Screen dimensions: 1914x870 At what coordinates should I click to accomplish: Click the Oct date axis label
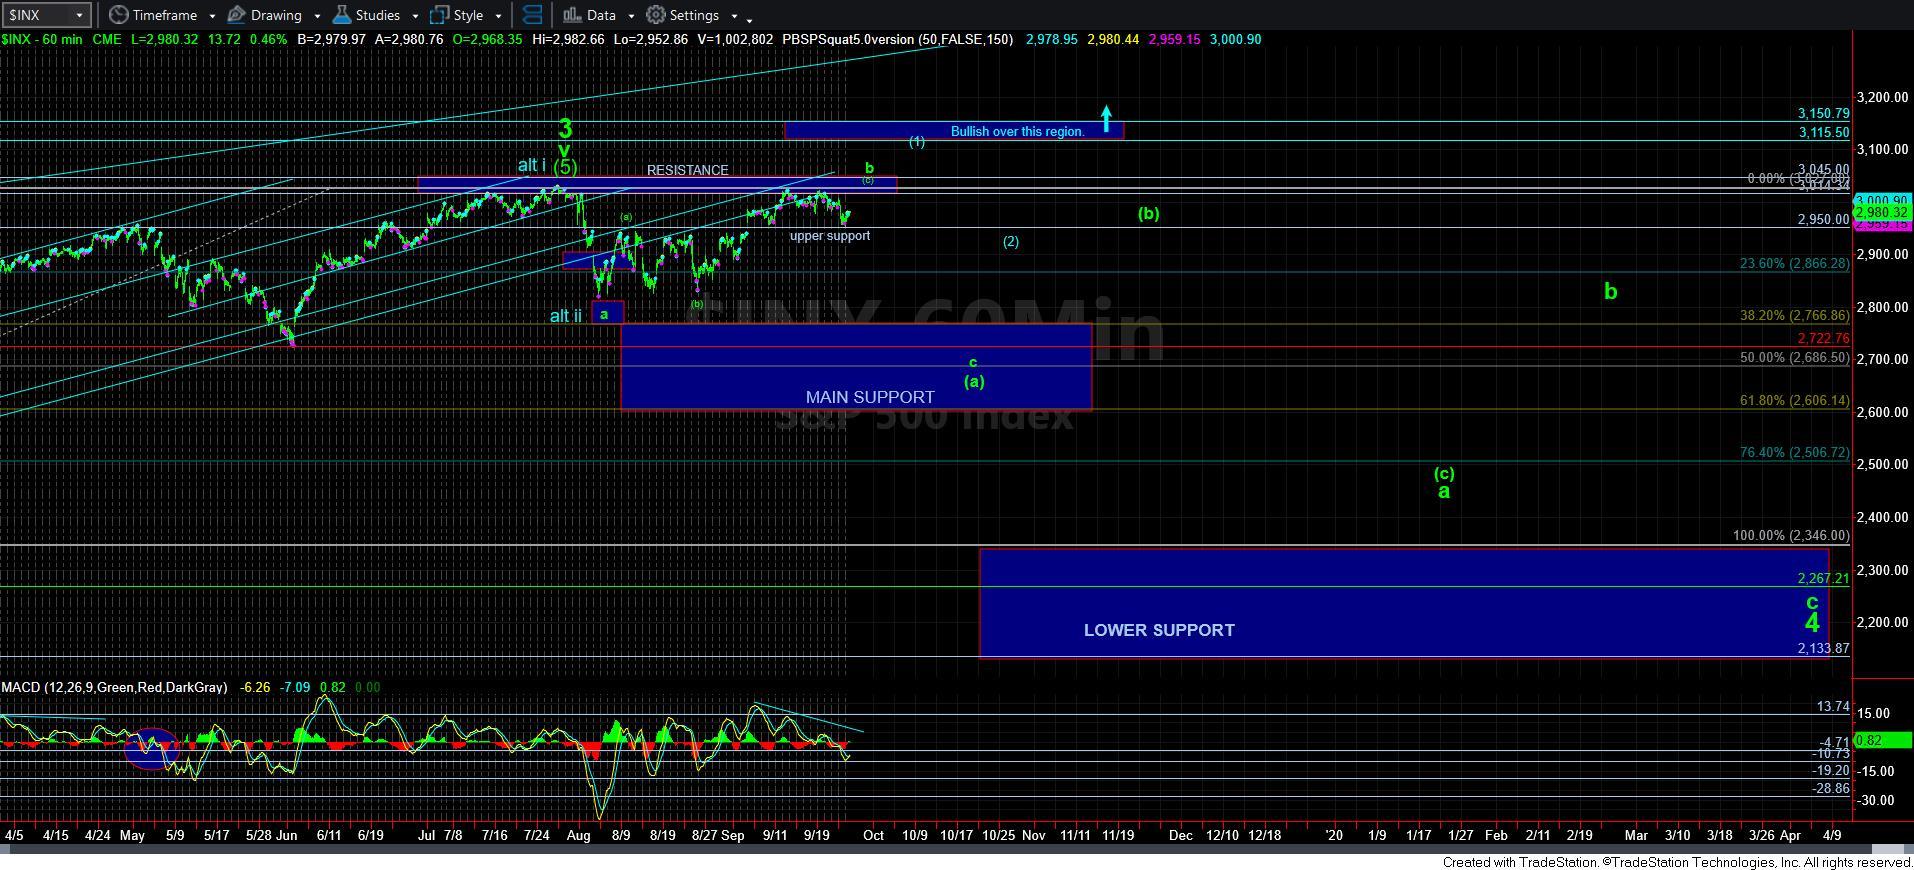[x=873, y=834]
